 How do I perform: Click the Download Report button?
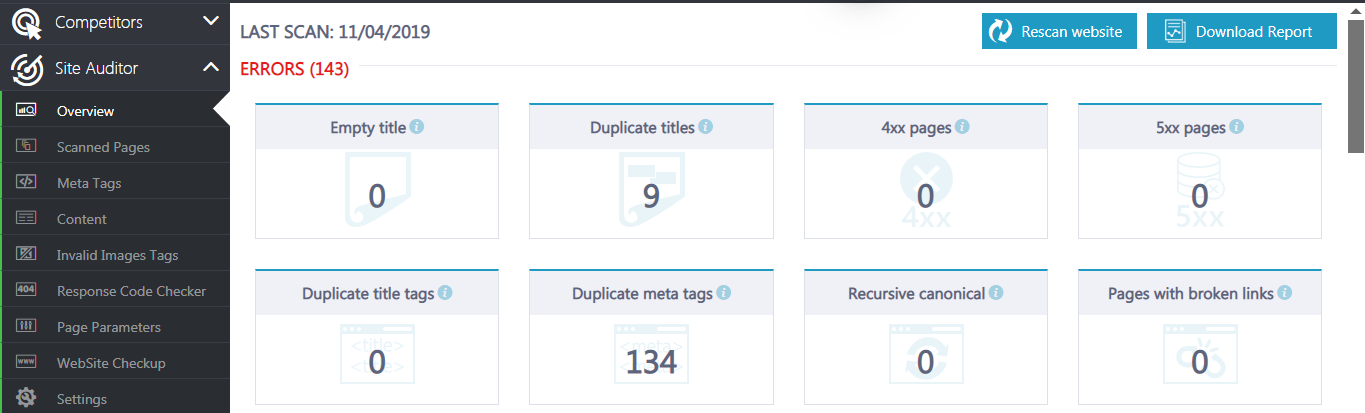coord(1241,31)
